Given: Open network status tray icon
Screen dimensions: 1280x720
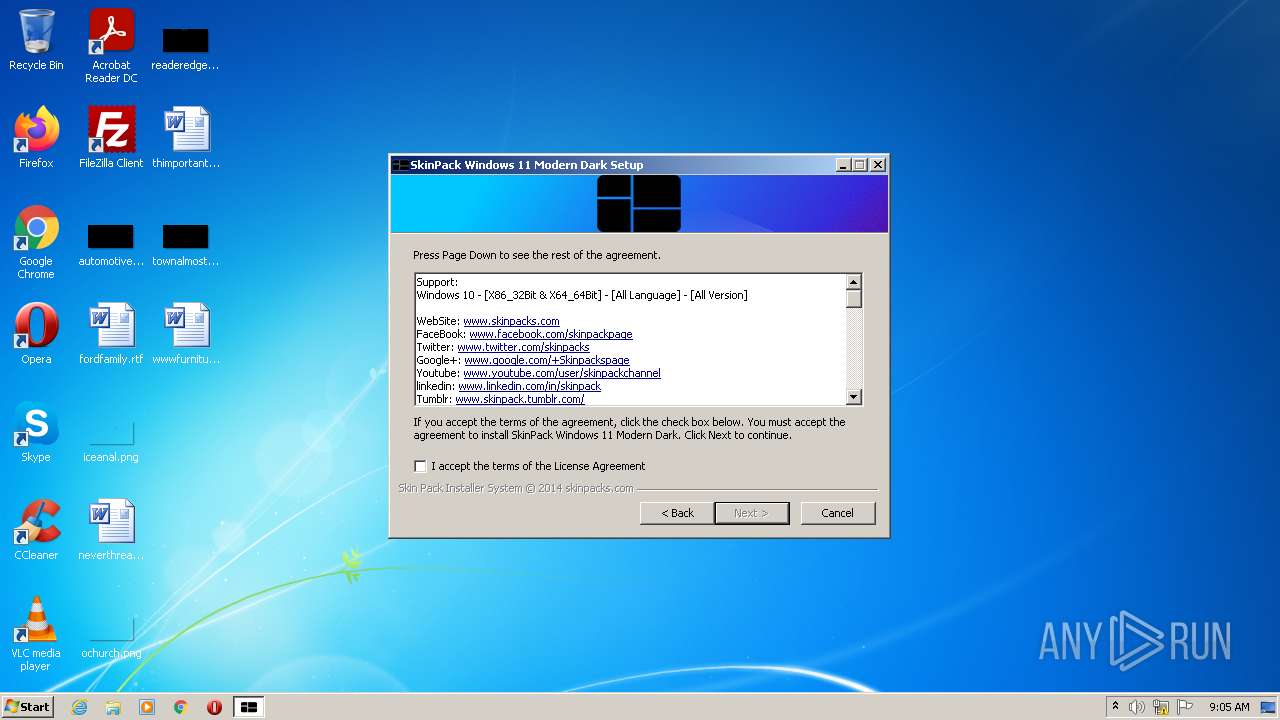Looking at the screenshot, I should (1161, 707).
